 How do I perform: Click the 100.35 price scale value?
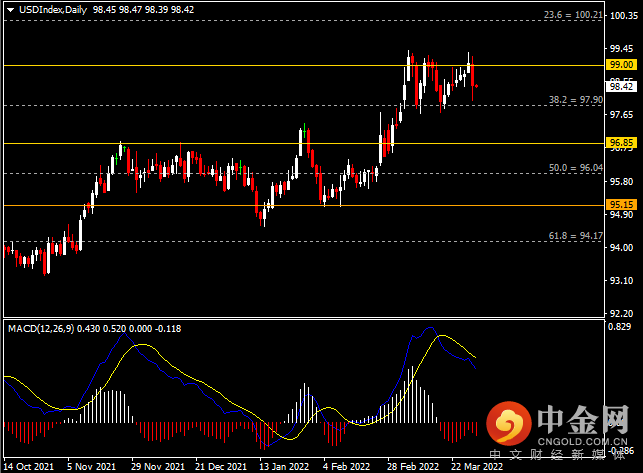point(624,16)
